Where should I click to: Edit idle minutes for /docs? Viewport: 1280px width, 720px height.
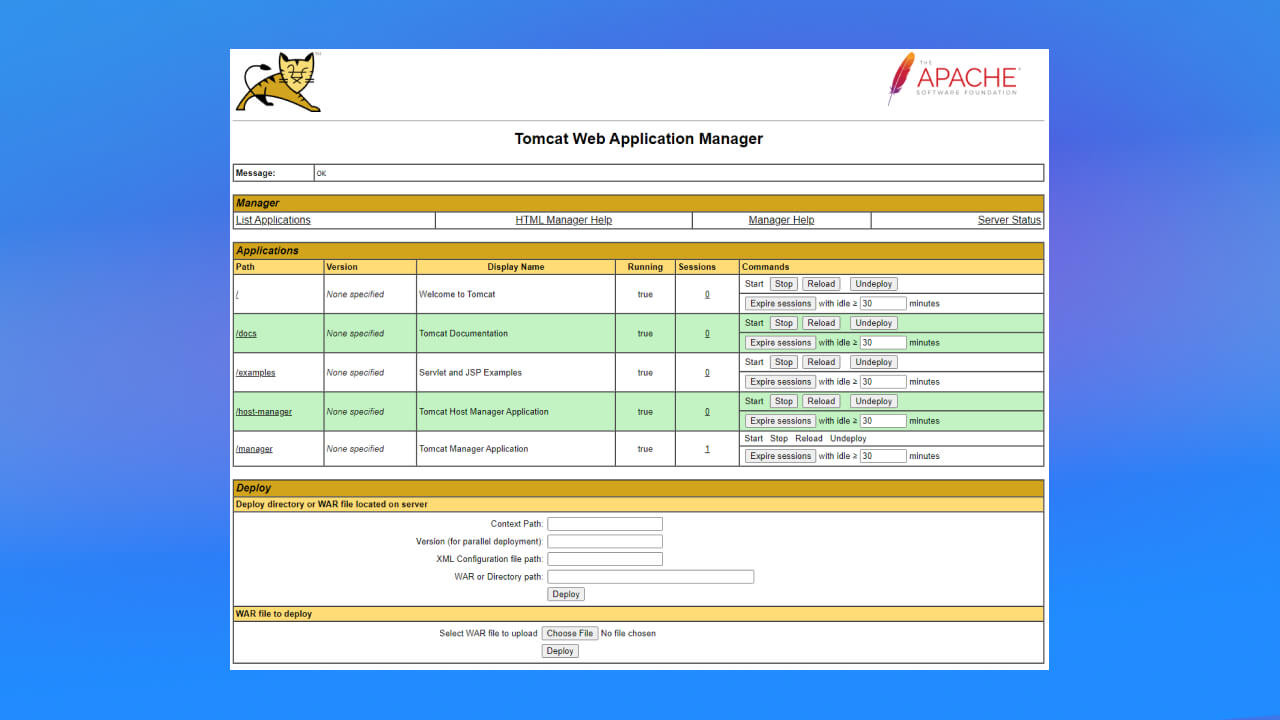(883, 342)
